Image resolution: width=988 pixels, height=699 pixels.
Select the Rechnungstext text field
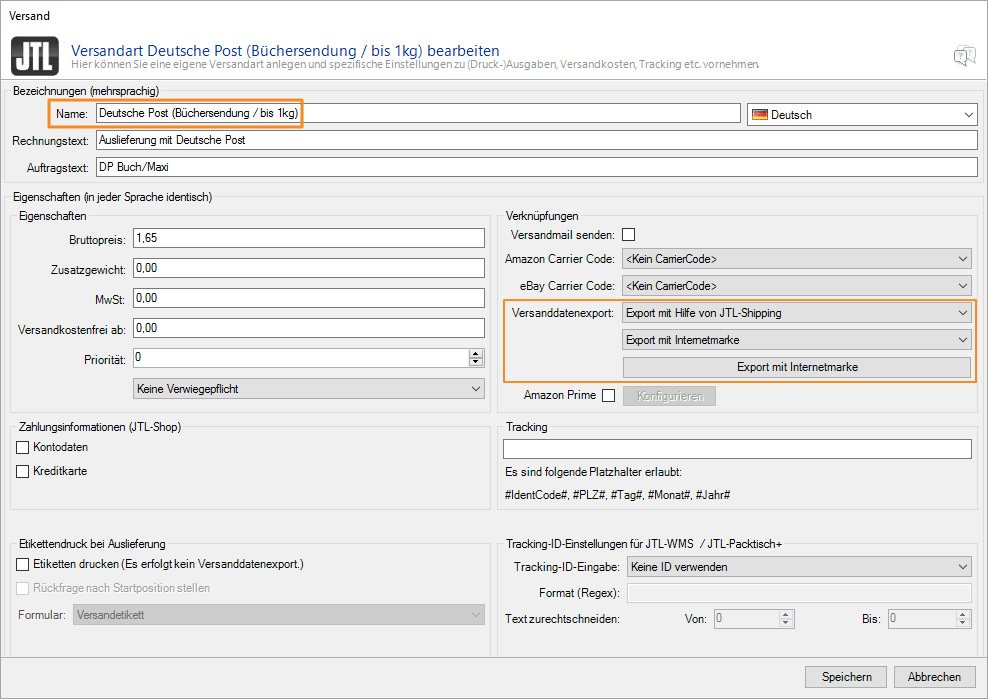click(535, 140)
